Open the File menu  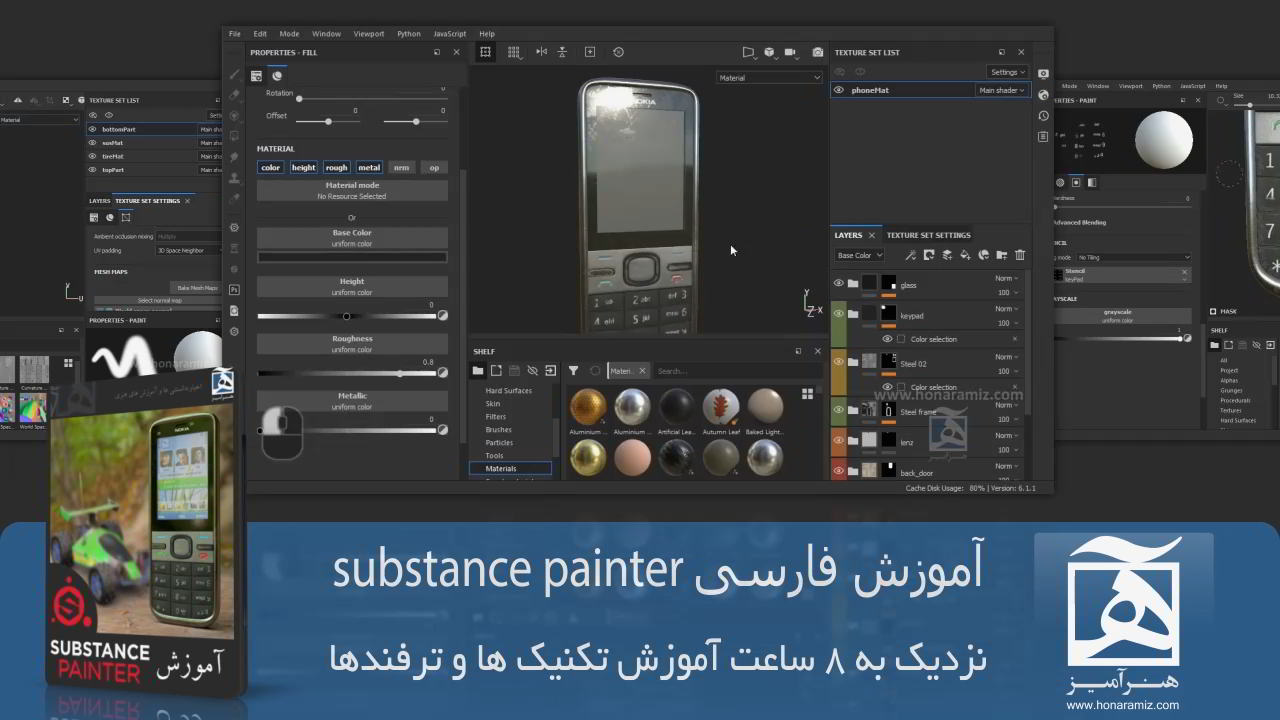pos(235,34)
